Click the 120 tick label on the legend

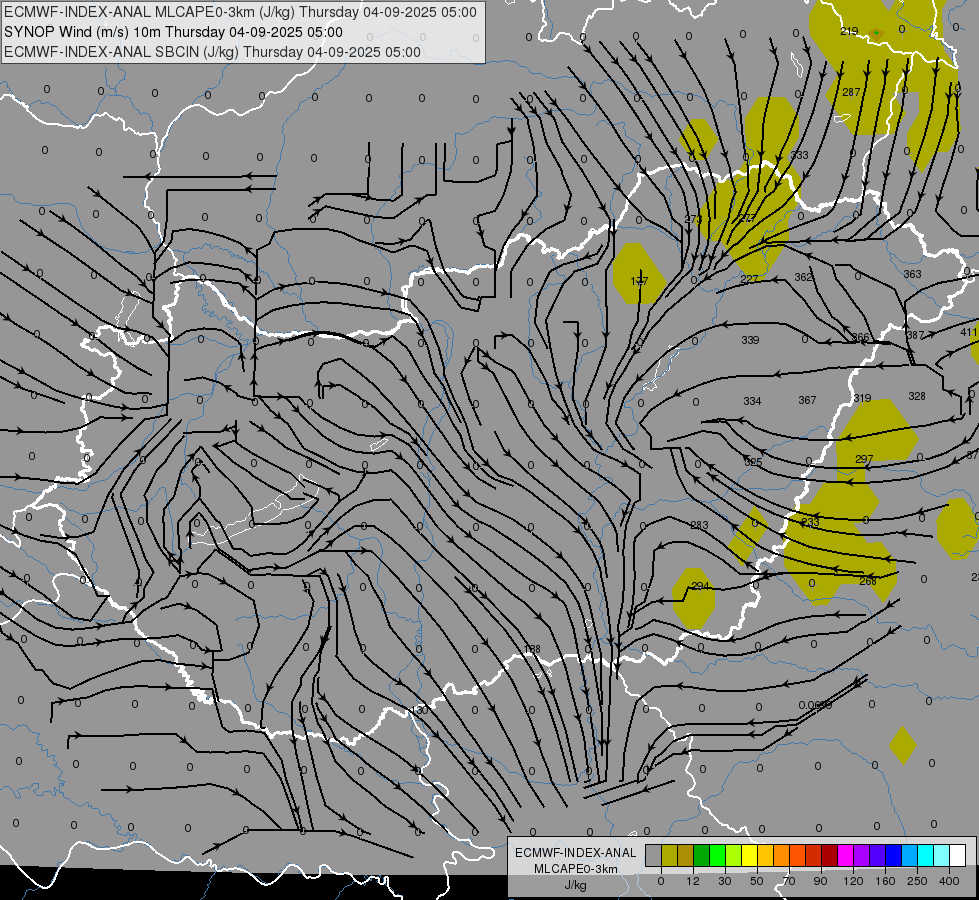(x=853, y=881)
